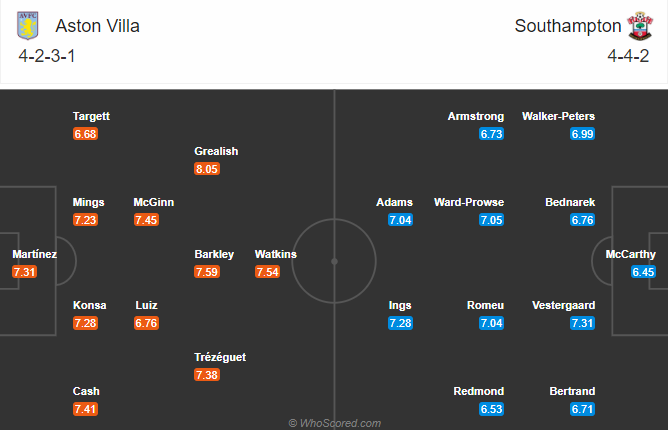
Task: Click player name Ward-Prowse
Action: tap(469, 202)
